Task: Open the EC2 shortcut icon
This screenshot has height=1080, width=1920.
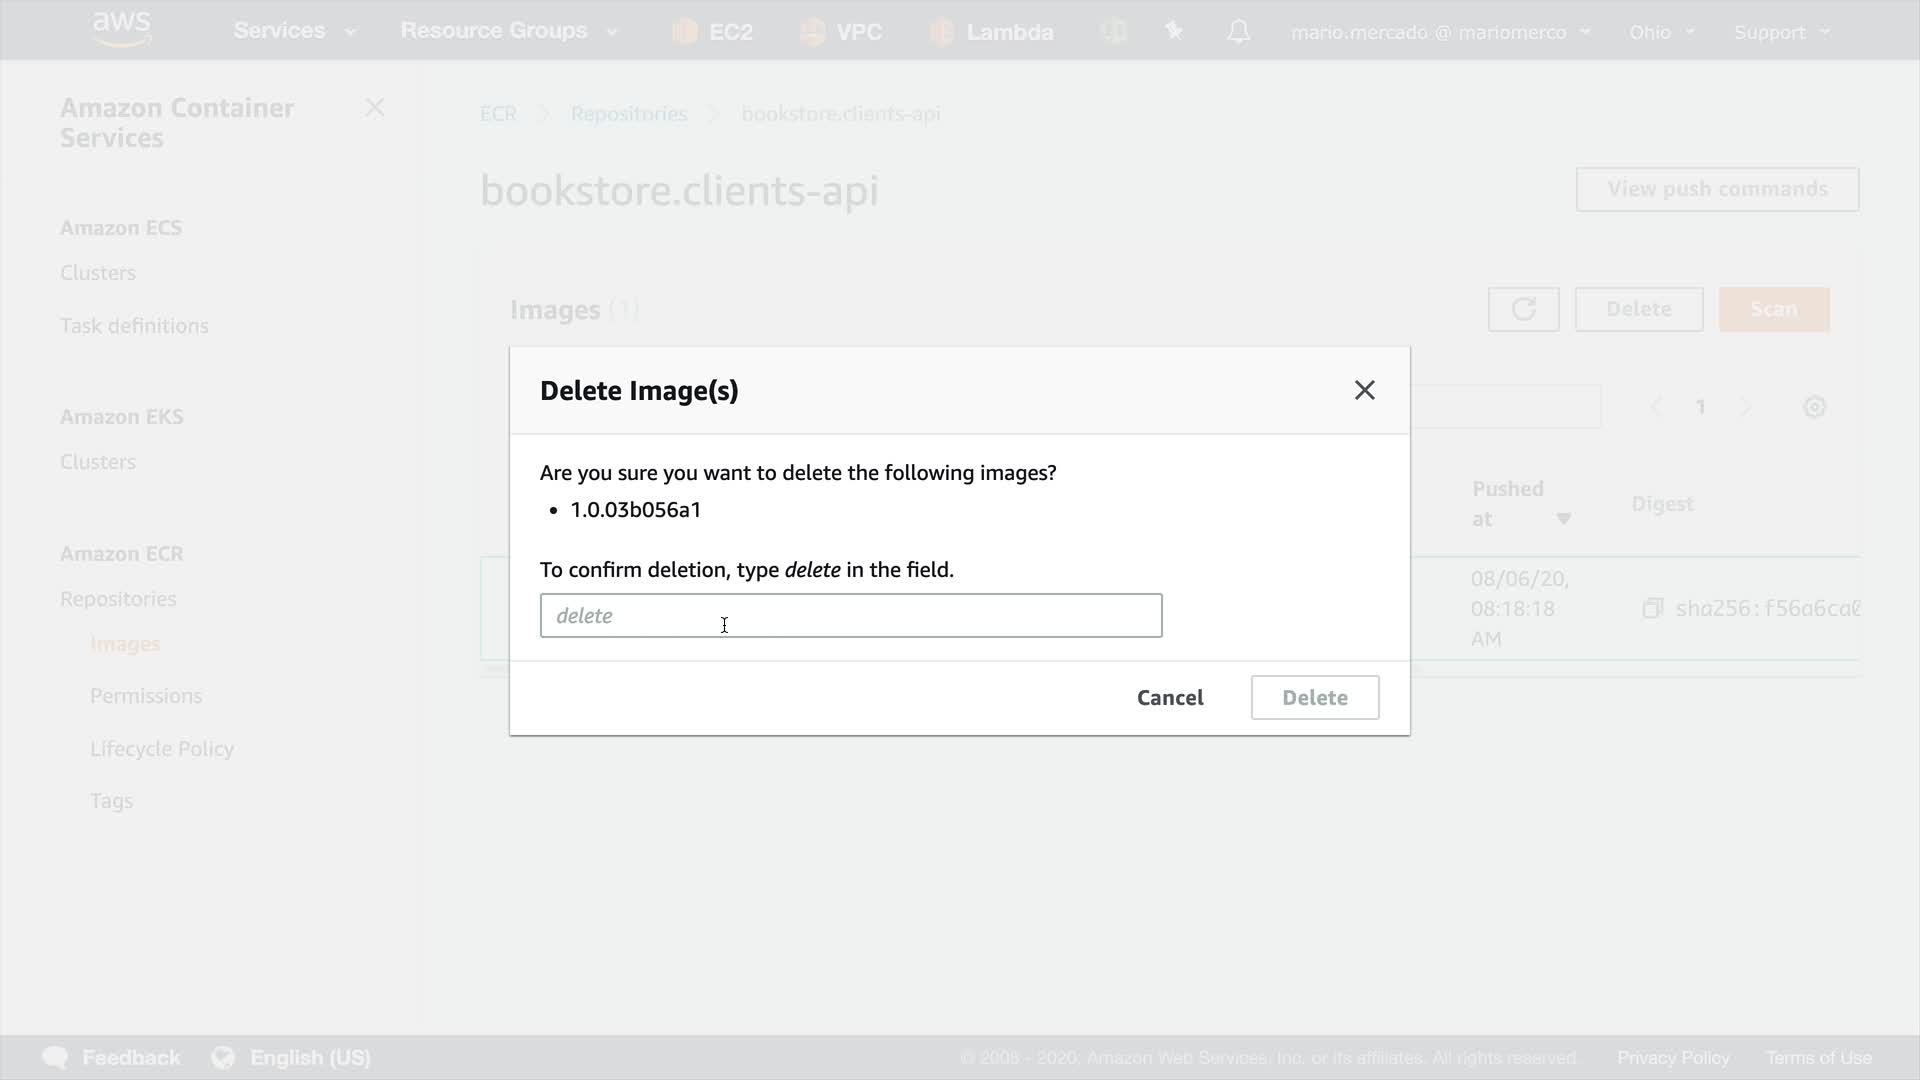Action: 685,32
